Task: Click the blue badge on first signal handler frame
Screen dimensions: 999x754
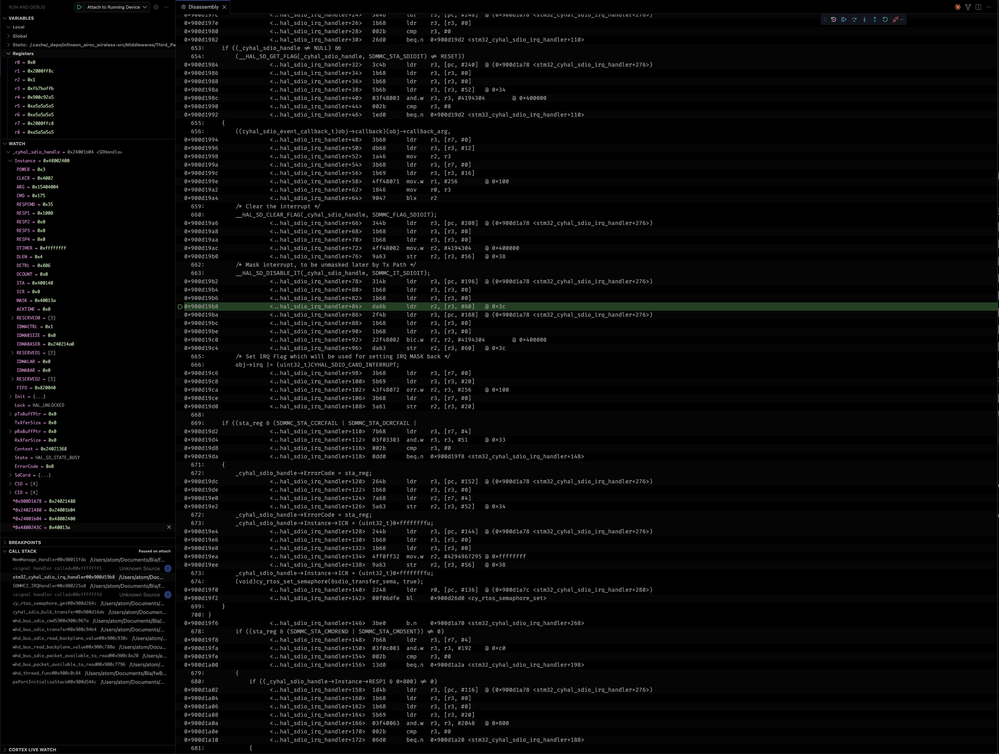Action: 168,569
